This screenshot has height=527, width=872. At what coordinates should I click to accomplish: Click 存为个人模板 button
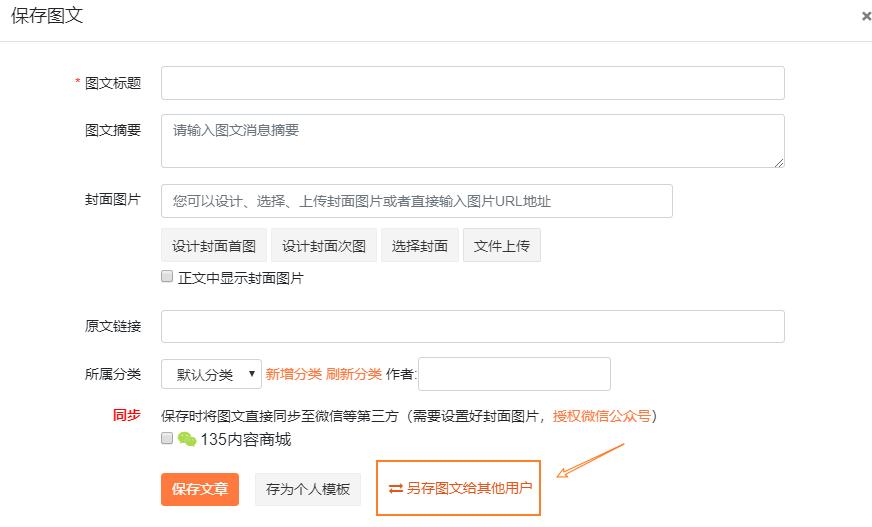click(308, 489)
